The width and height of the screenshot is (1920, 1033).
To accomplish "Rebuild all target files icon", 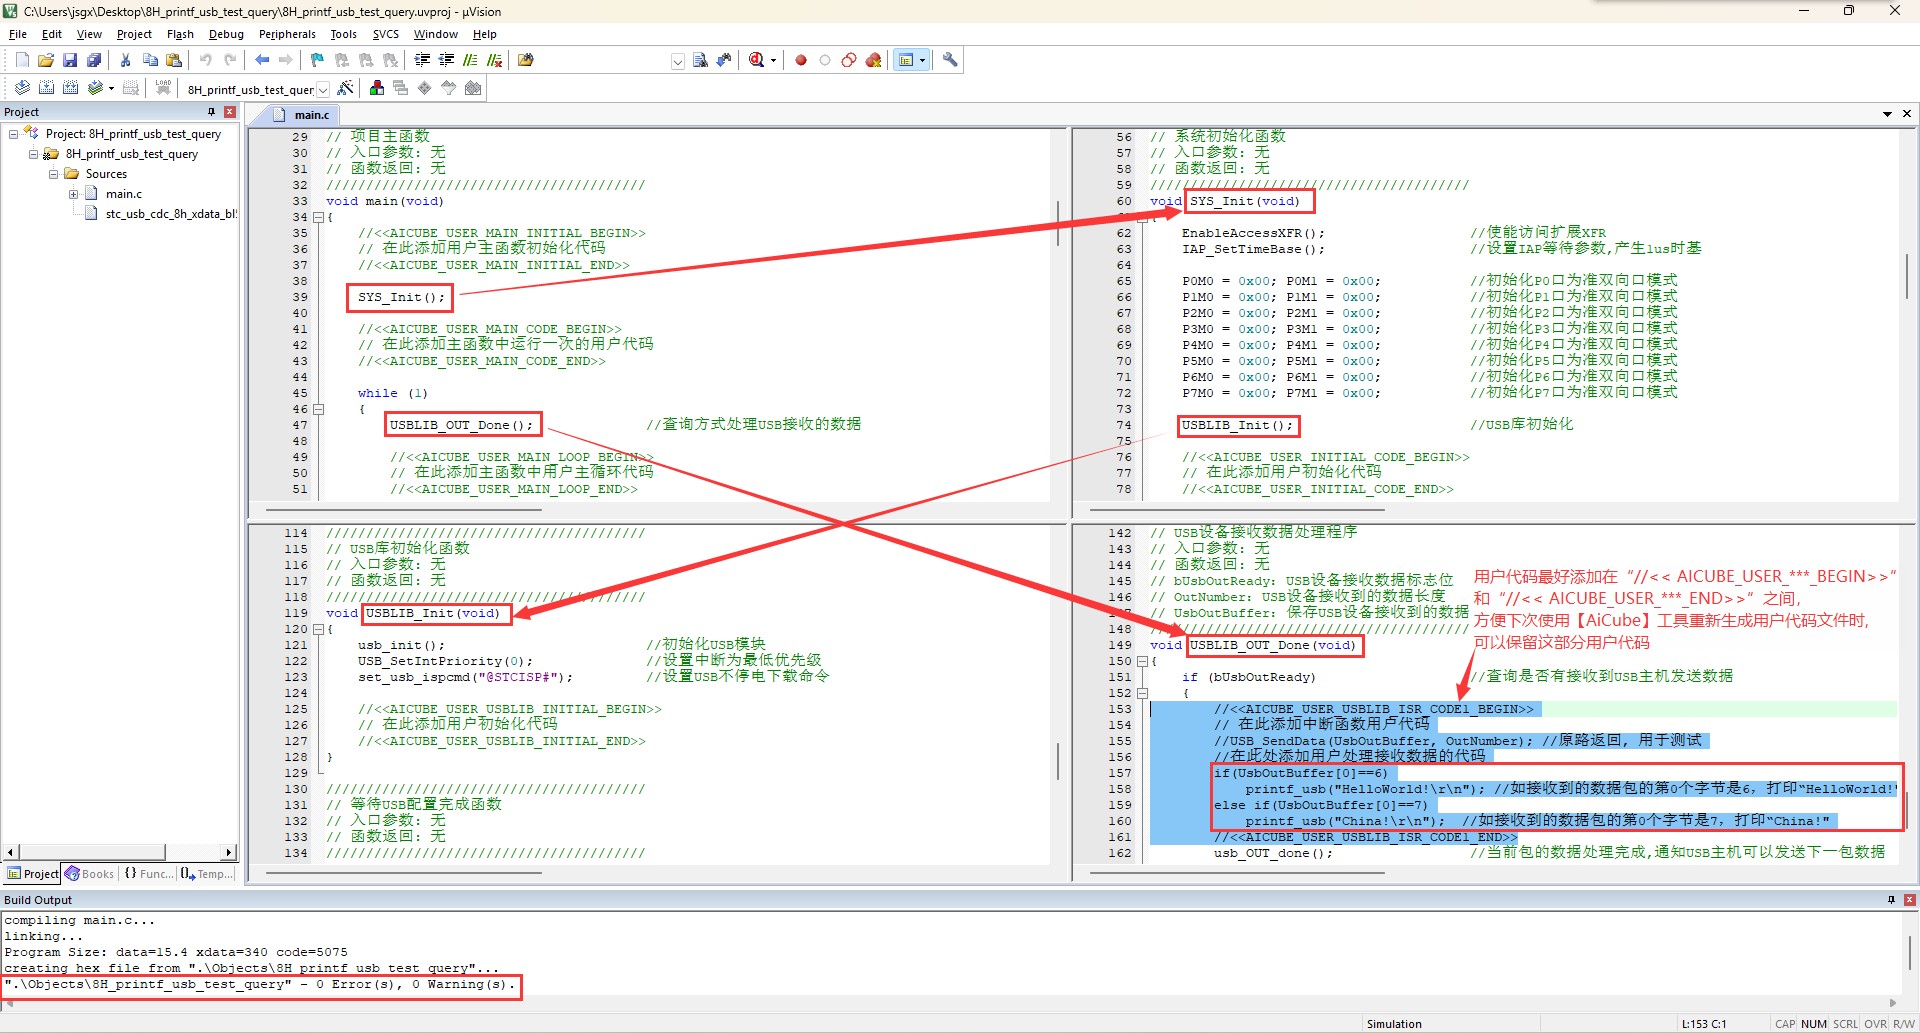I will click(x=71, y=88).
